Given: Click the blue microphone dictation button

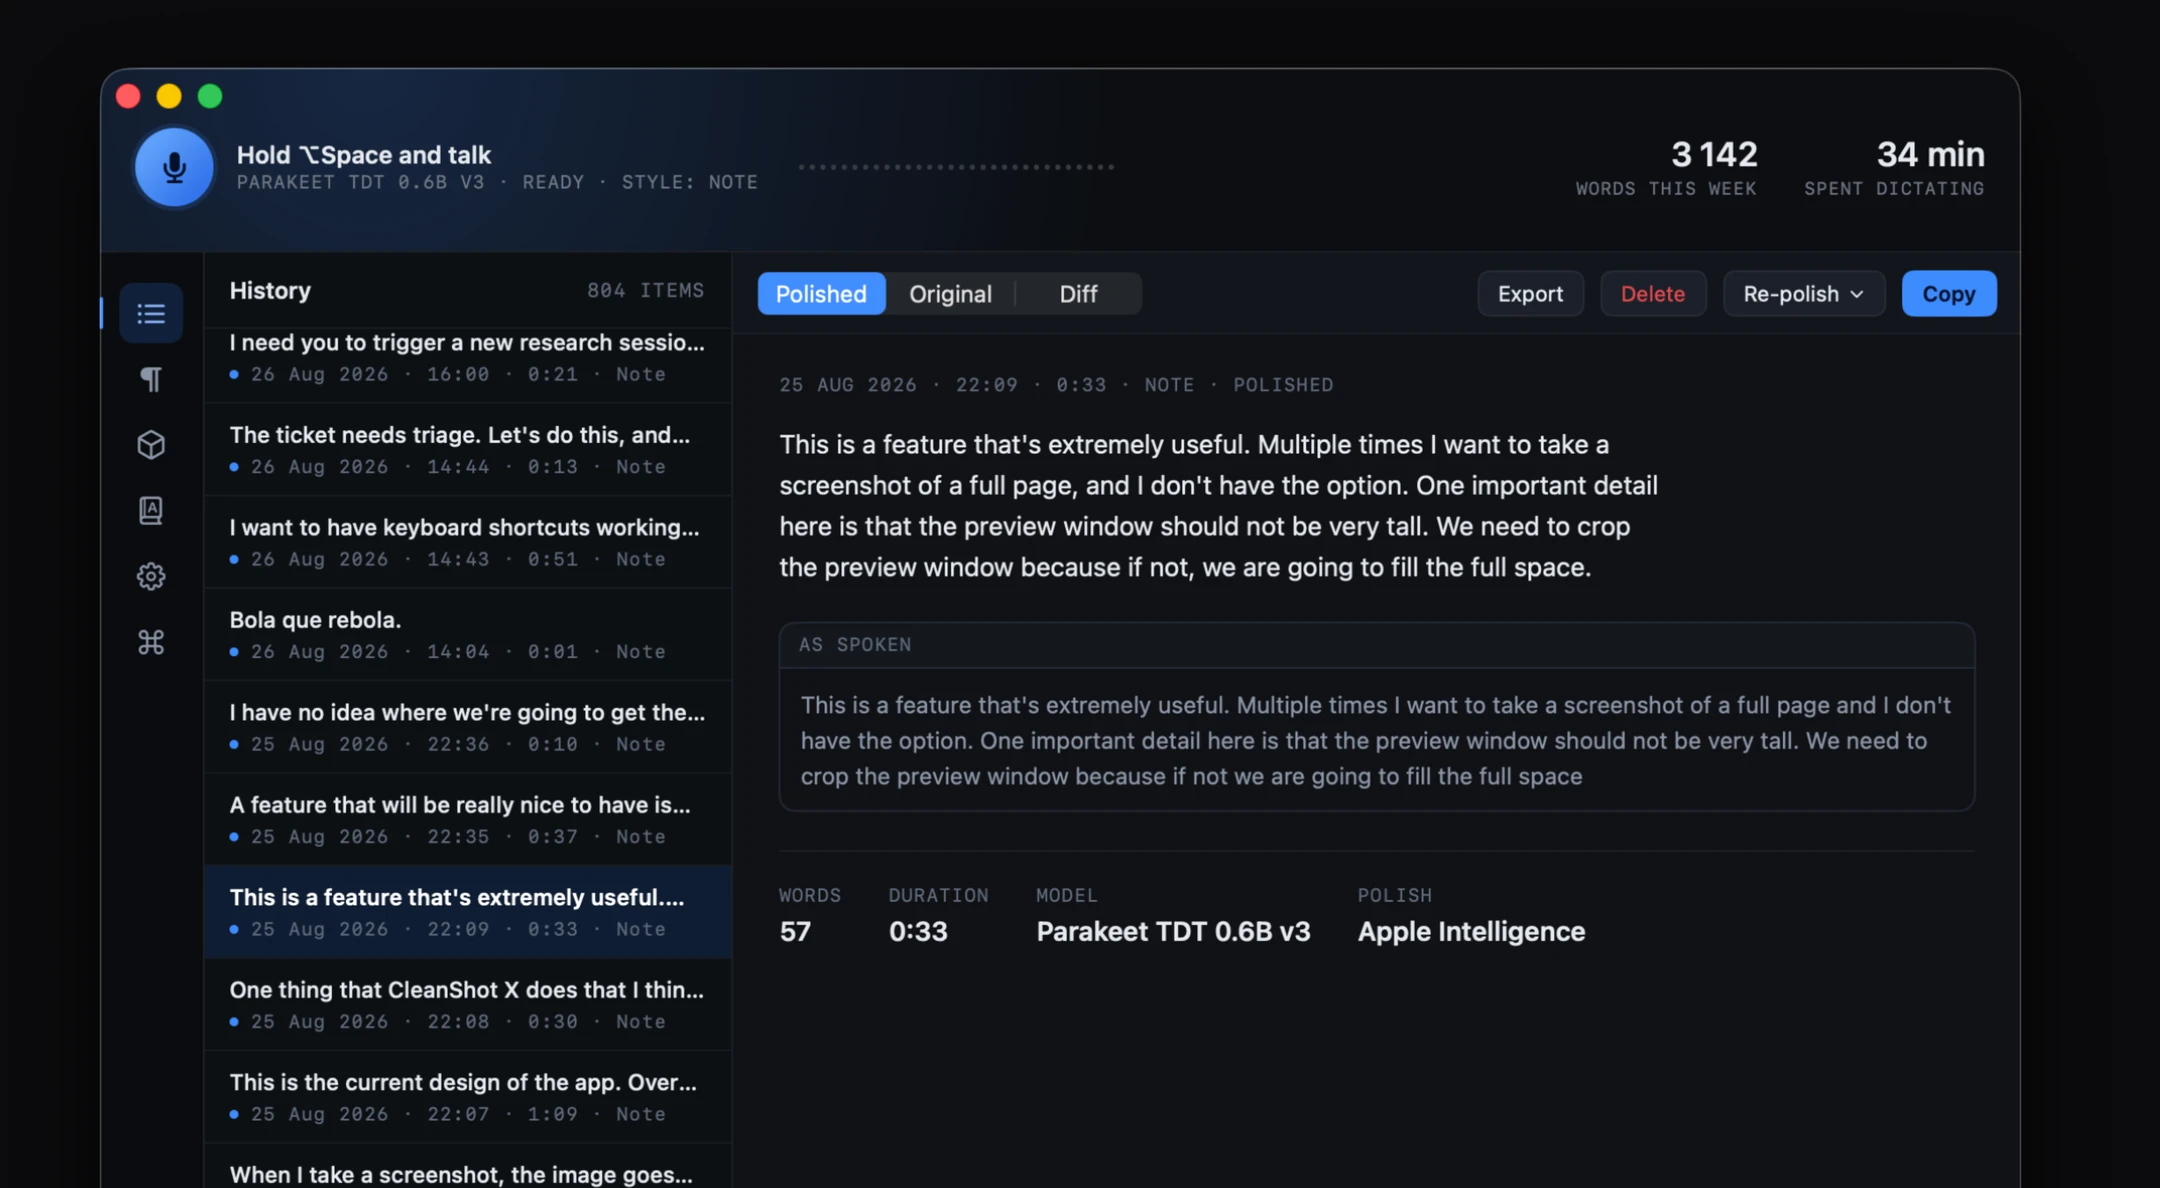Looking at the screenshot, I should click(x=174, y=167).
